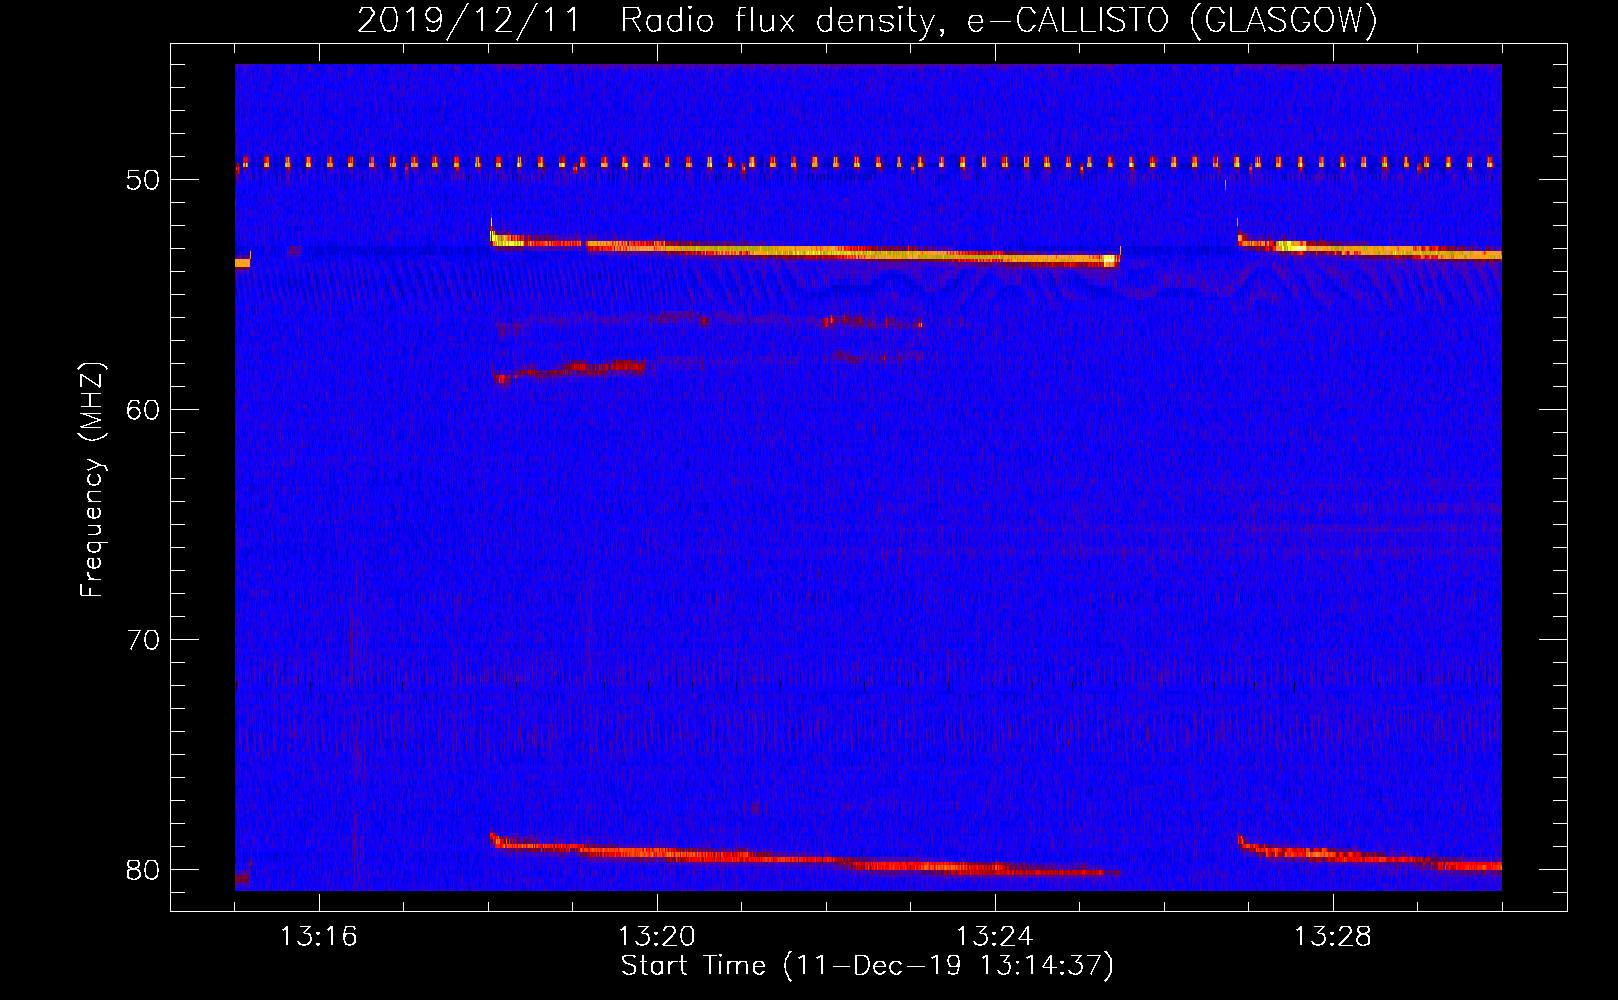Click the '13:24' time tick label
This screenshot has height=1000, width=1618.
point(995,937)
